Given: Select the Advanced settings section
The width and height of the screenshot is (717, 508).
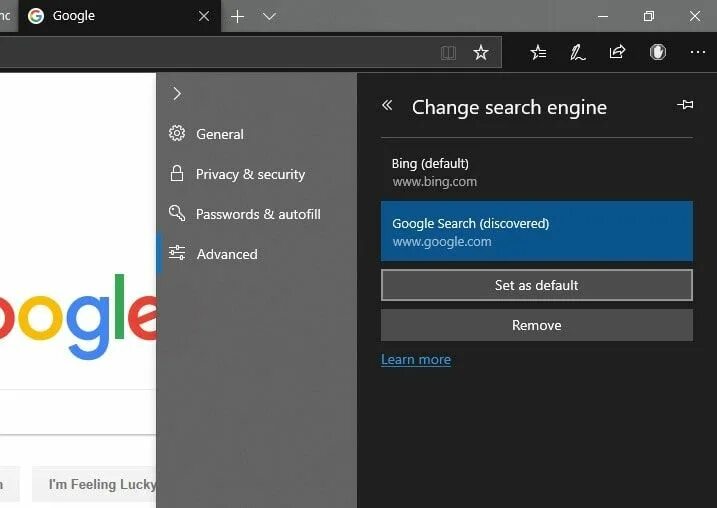Looking at the screenshot, I should 226,254.
